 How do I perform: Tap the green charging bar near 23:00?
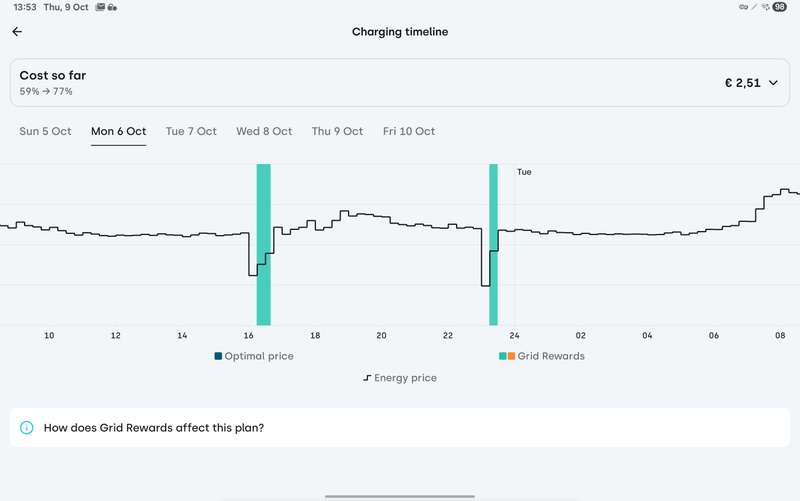[493, 245]
